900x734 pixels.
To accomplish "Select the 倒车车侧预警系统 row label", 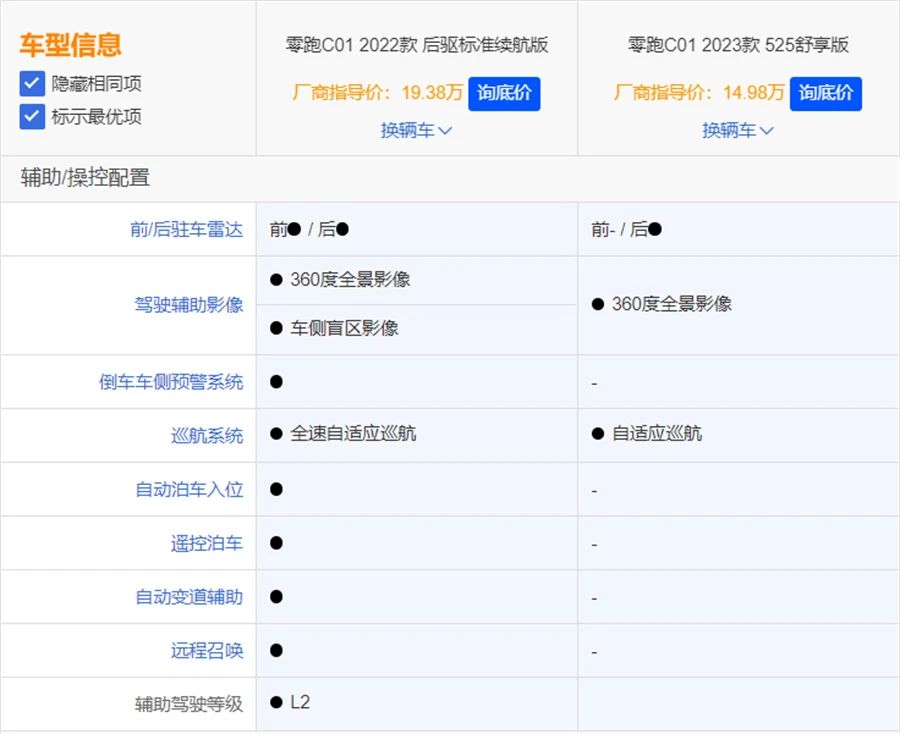I will tap(171, 382).
